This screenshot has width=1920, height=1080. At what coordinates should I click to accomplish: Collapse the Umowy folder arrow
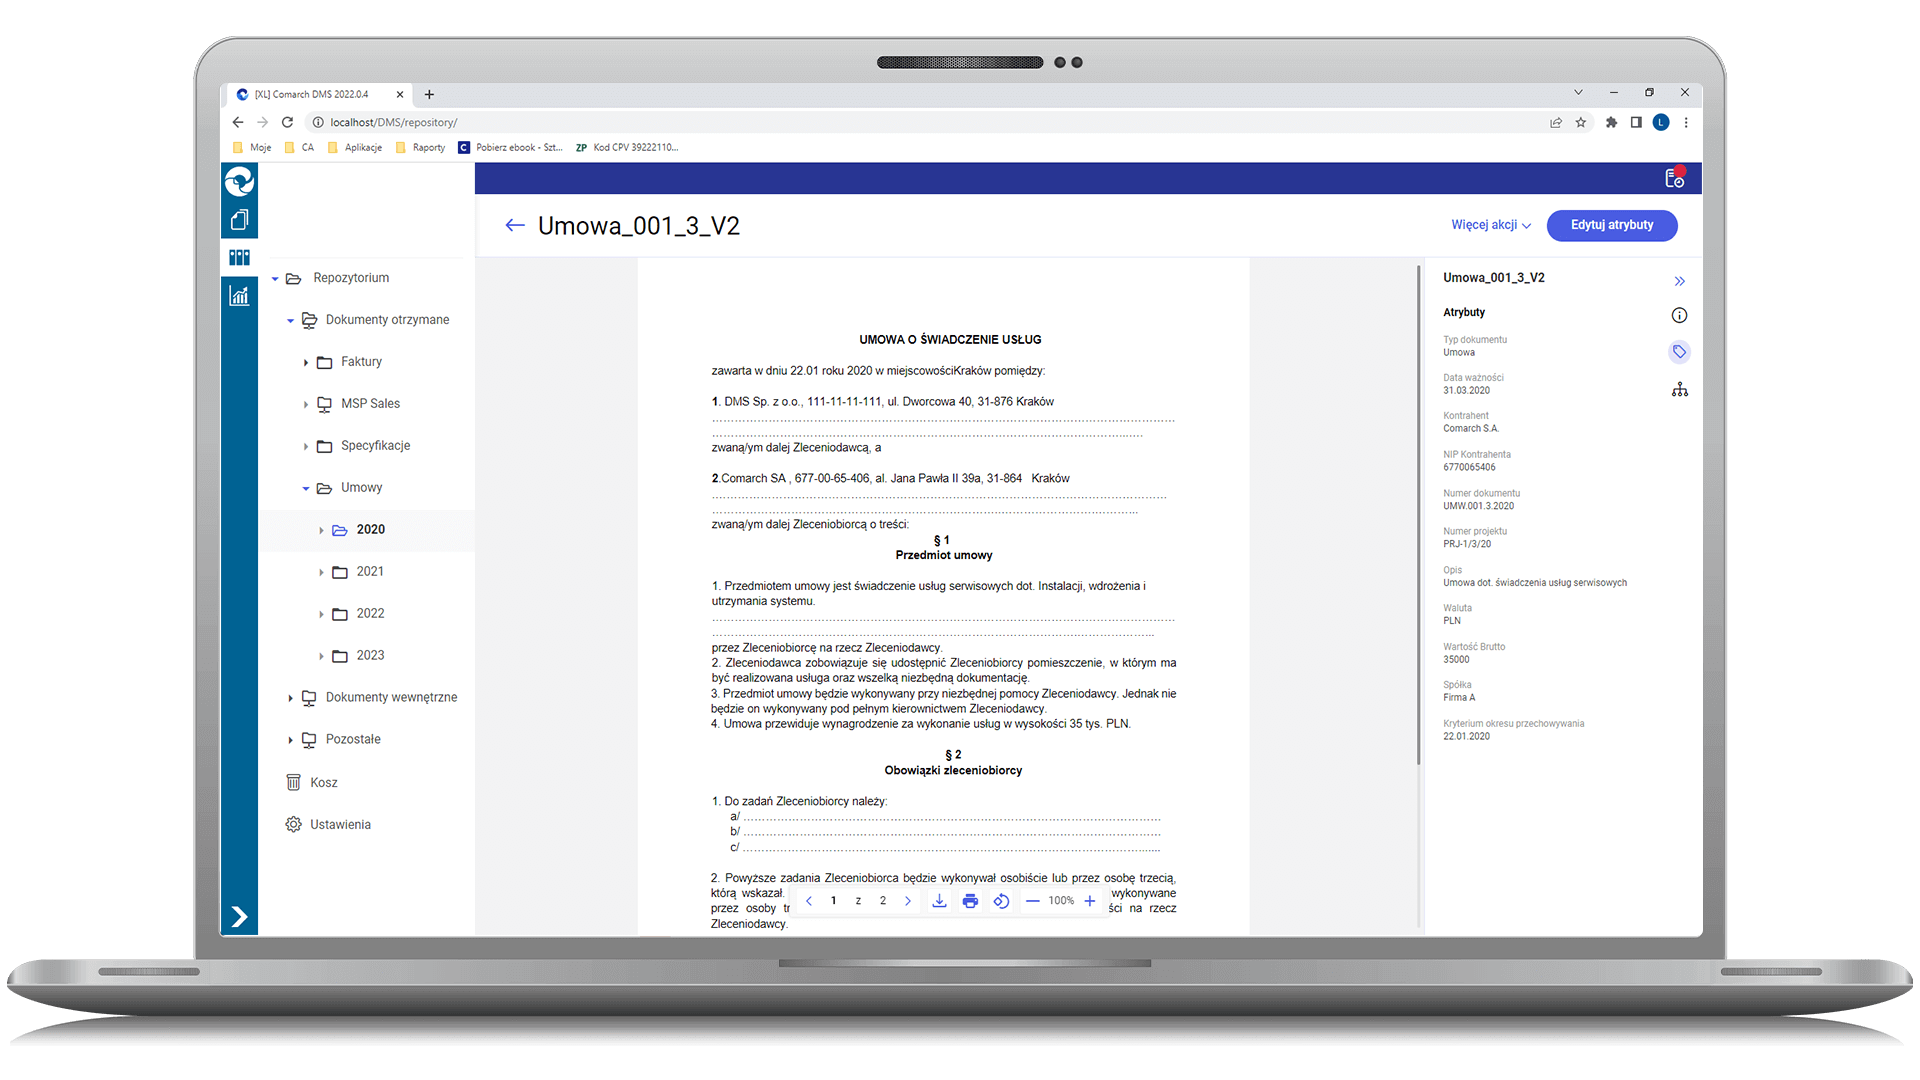point(306,489)
